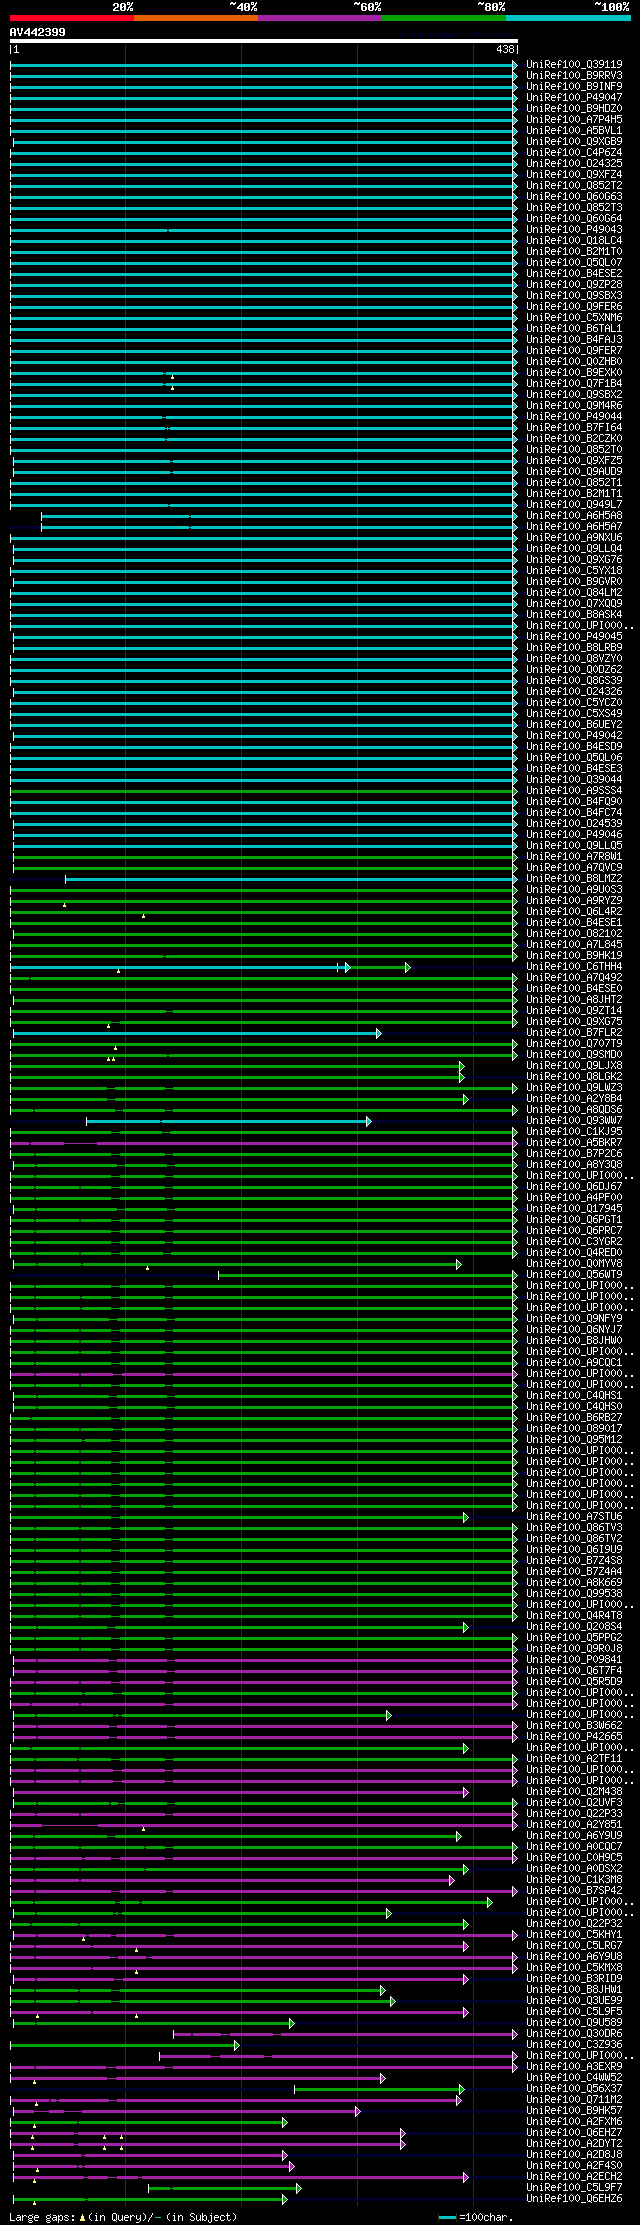The image size is (640, 2225).
Task: Select the UniRef100_B9GVR0 label
Action: click(574, 582)
